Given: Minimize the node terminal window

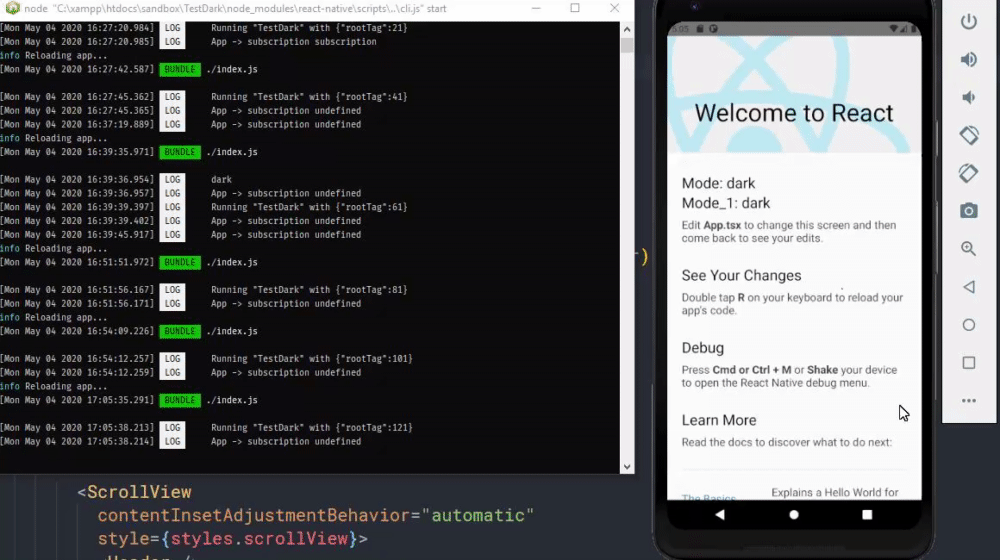Looking at the screenshot, I should coord(536,8).
